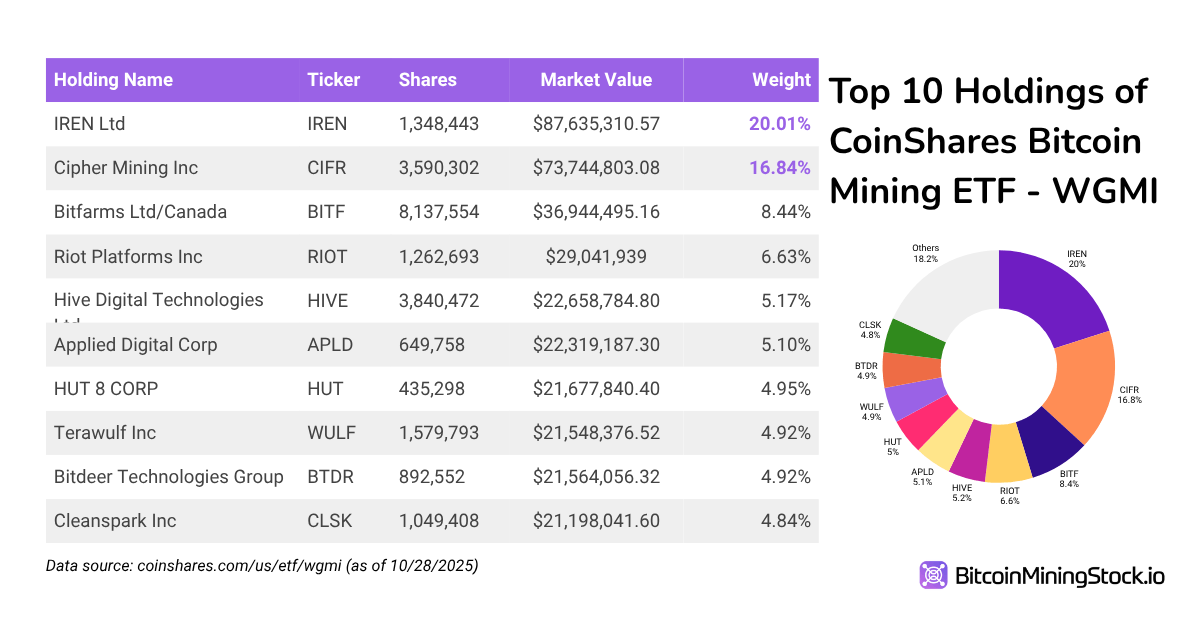This screenshot has height=628, width=1200.
Task: Select the Bitdeer Technologies Group holding name
Action: (169, 477)
